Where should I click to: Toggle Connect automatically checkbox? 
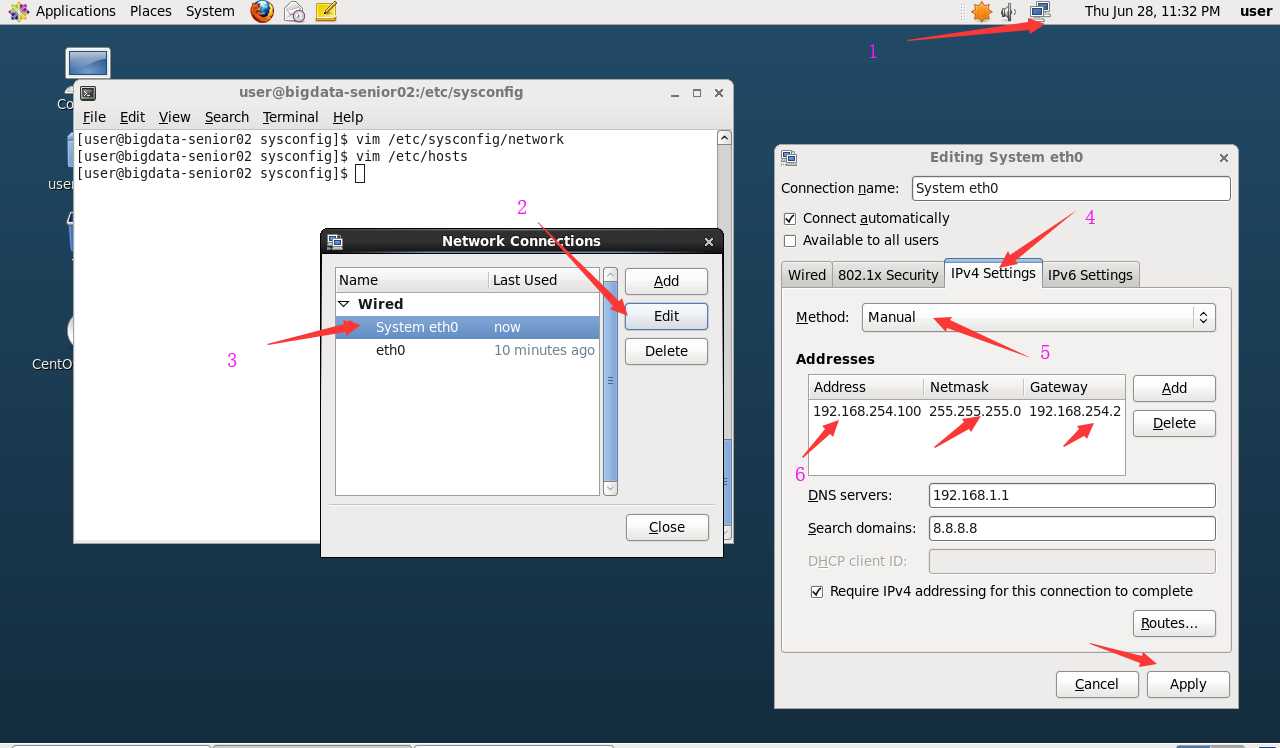click(x=790, y=218)
